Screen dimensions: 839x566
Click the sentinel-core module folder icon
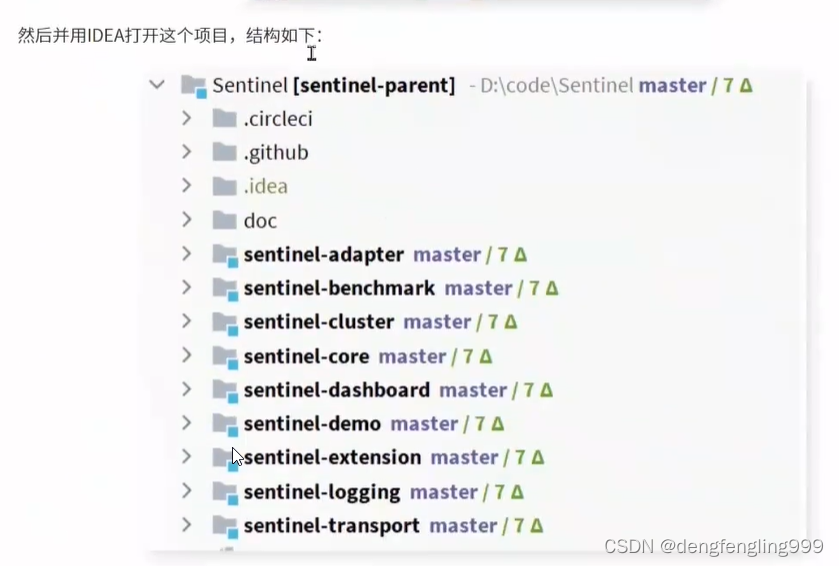pos(225,357)
